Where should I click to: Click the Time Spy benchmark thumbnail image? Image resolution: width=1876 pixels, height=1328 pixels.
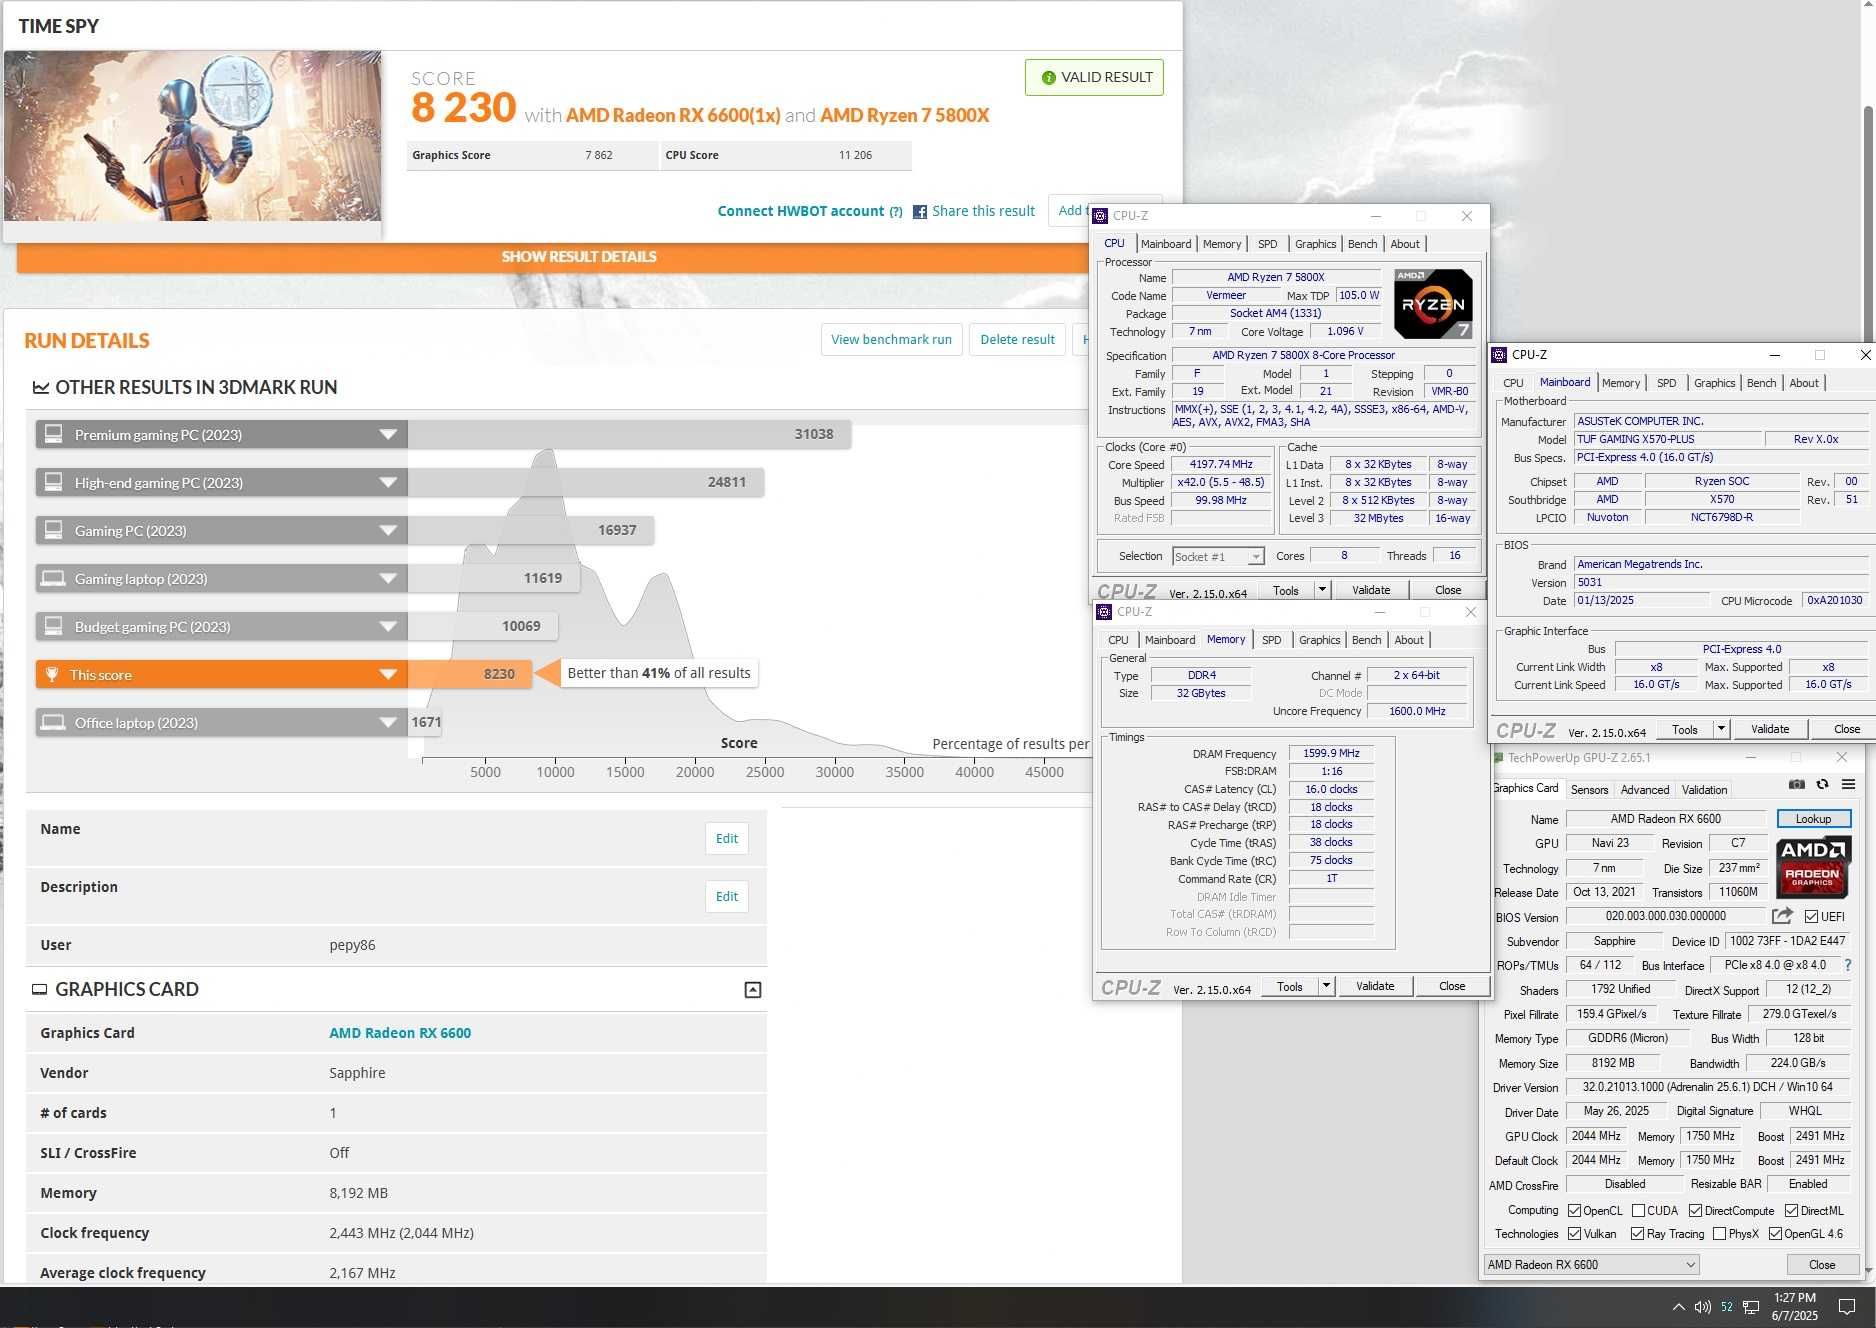(x=193, y=136)
